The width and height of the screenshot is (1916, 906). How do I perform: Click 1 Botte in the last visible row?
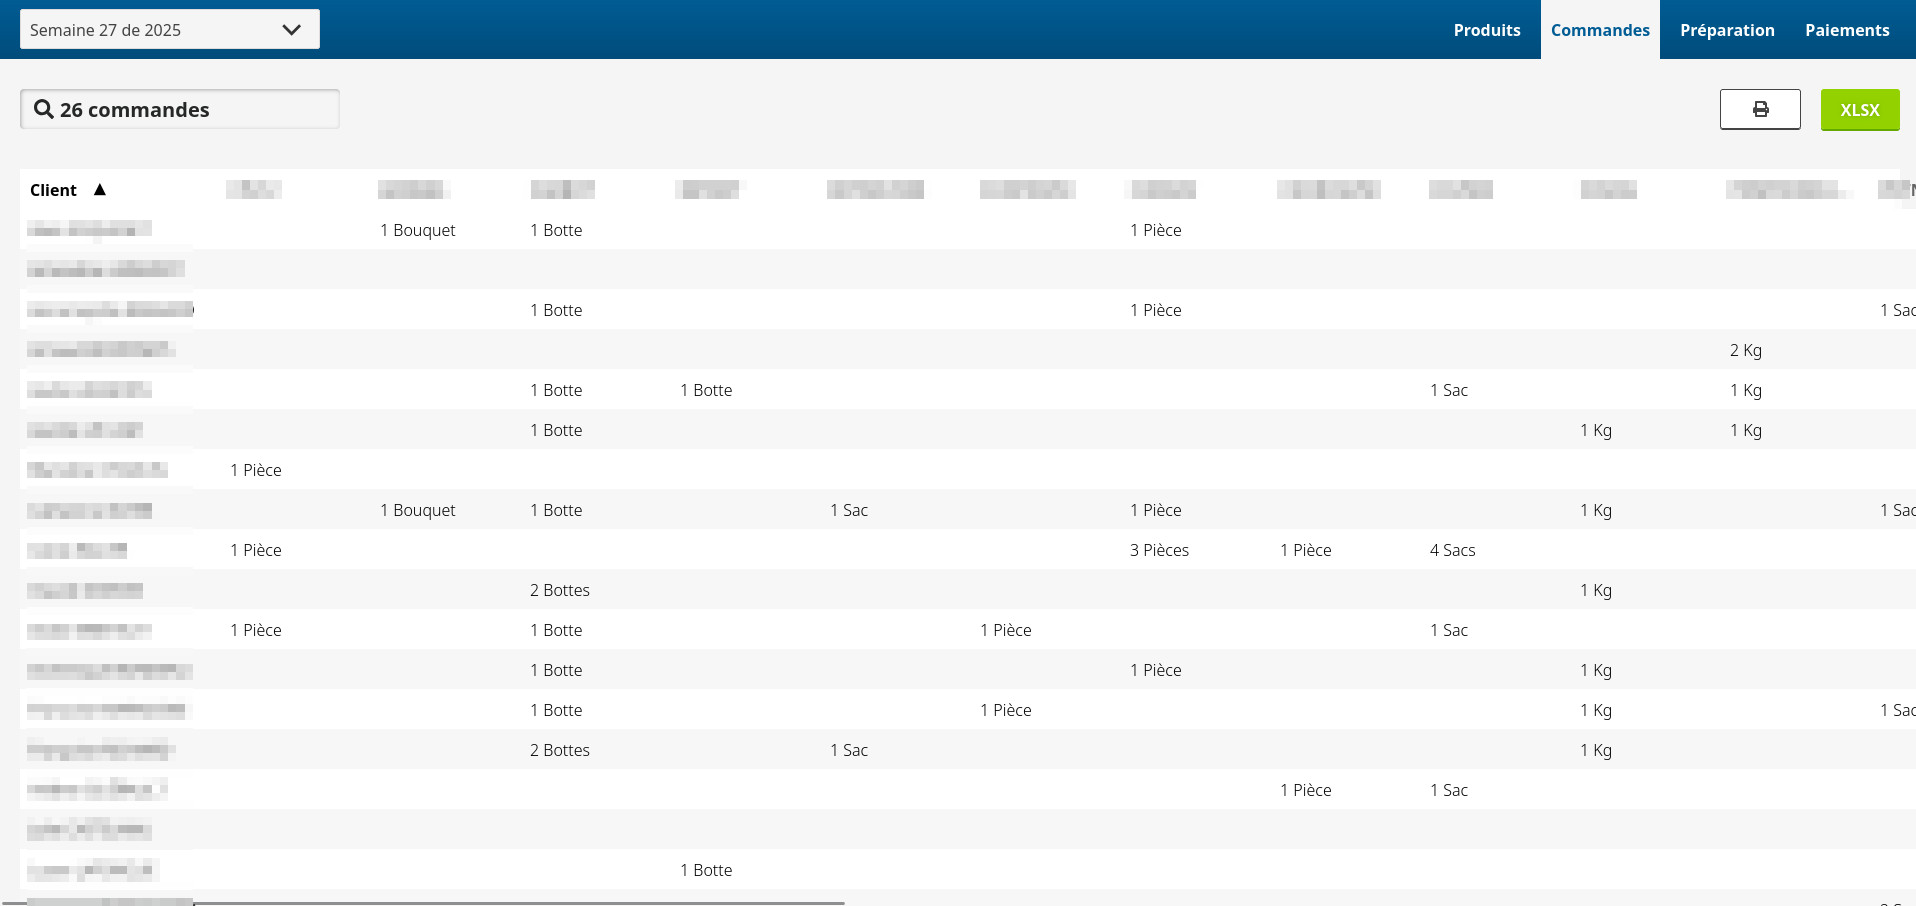click(706, 870)
